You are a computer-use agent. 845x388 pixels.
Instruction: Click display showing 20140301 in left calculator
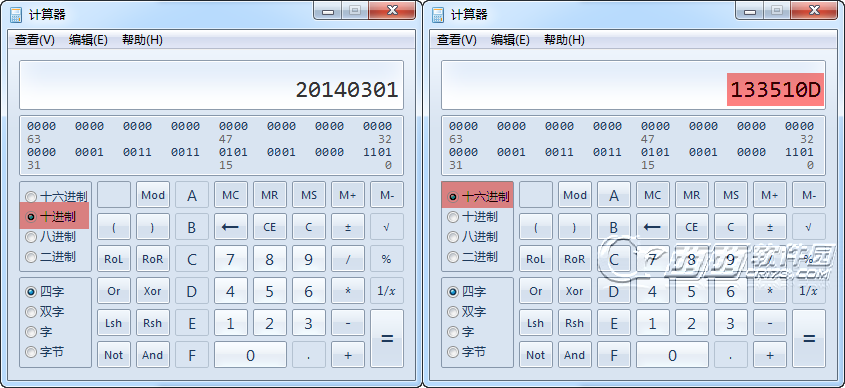point(211,85)
